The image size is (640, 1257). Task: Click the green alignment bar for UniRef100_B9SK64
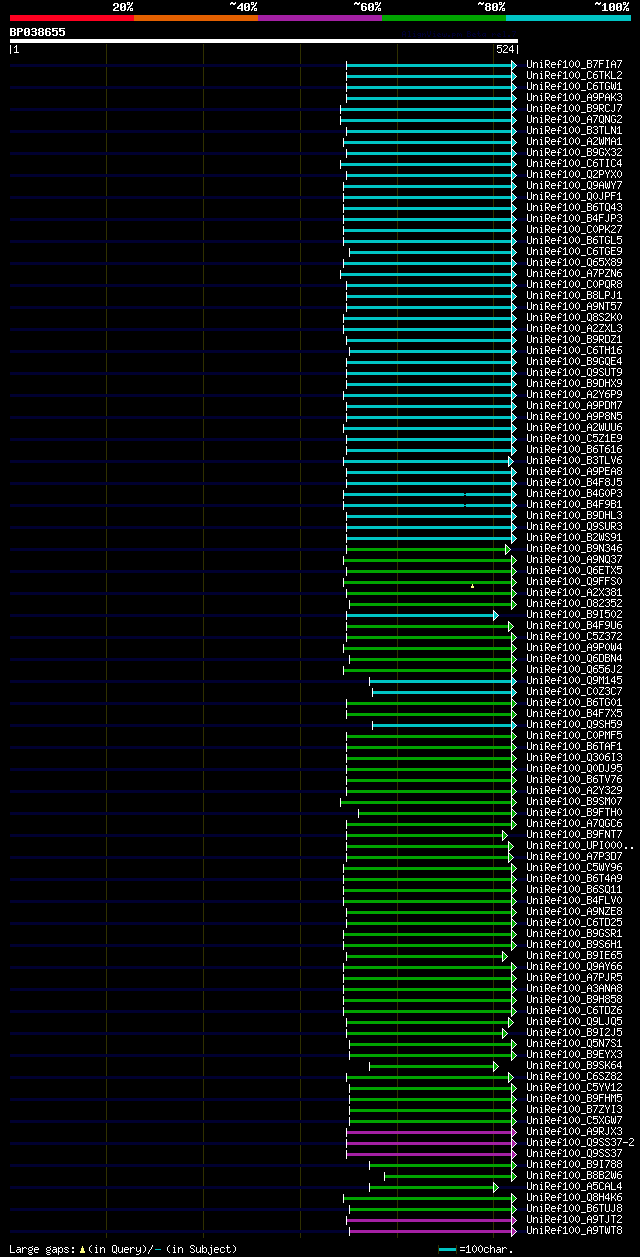pyautogui.click(x=433, y=1066)
